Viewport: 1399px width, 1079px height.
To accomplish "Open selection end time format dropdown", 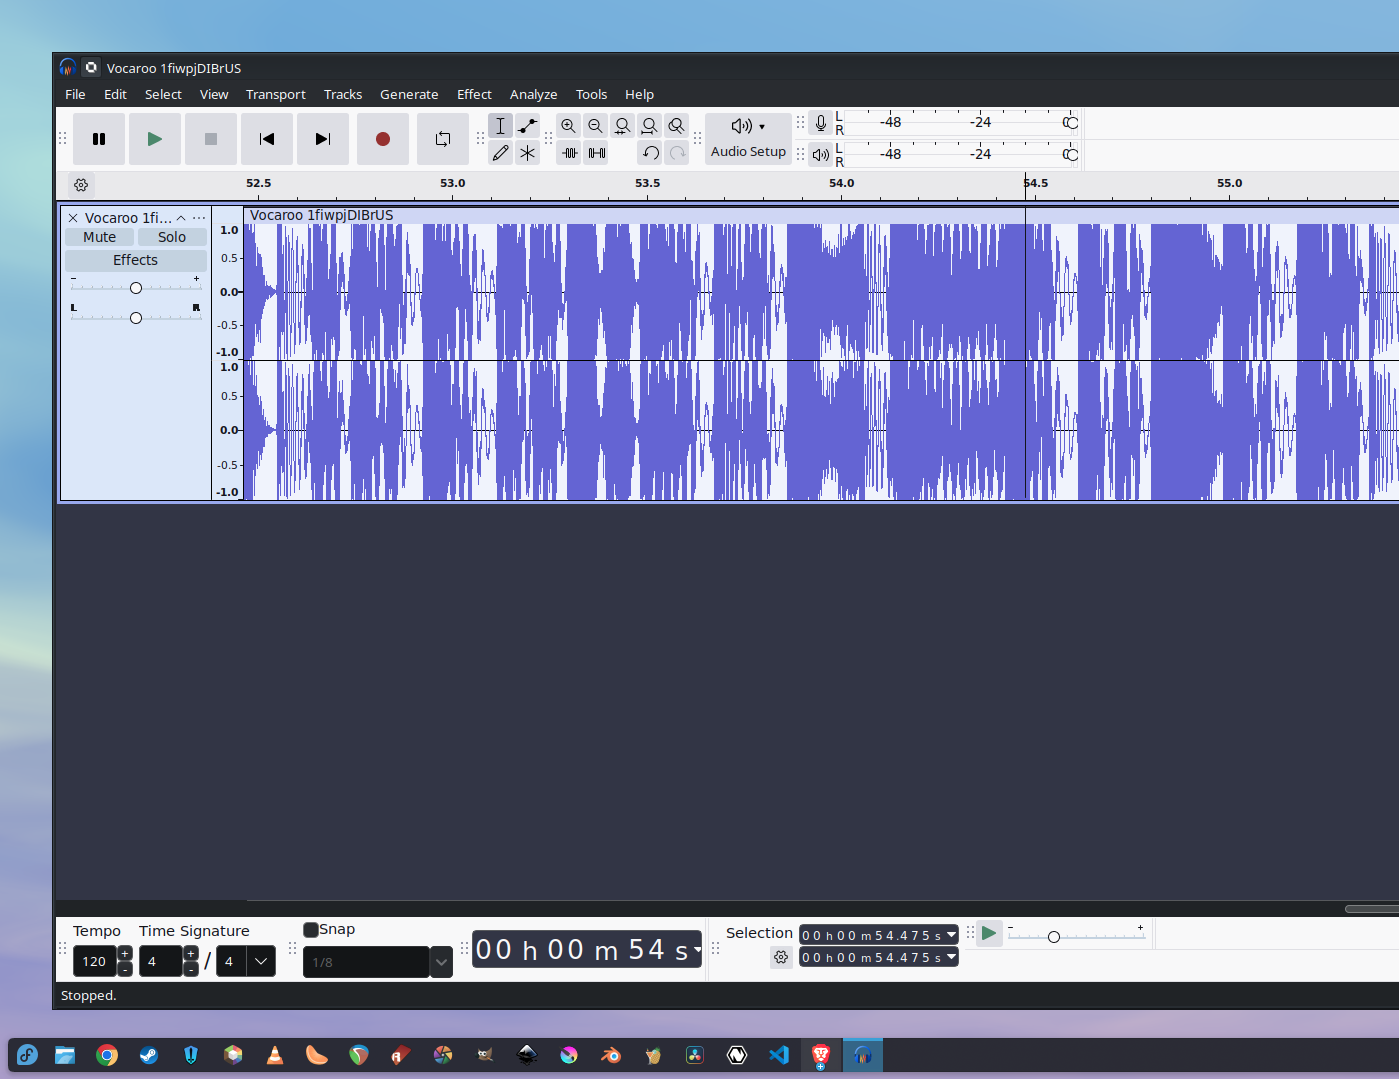I will pyautogui.click(x=951, y=956).
